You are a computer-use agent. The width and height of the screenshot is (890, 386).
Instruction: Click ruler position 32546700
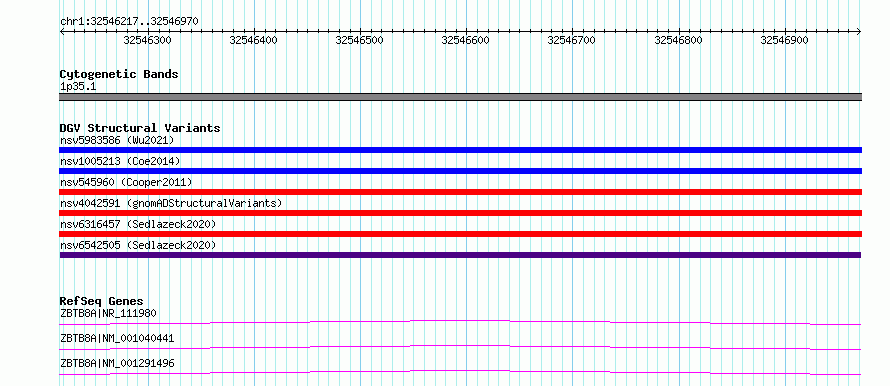(572, 40)
